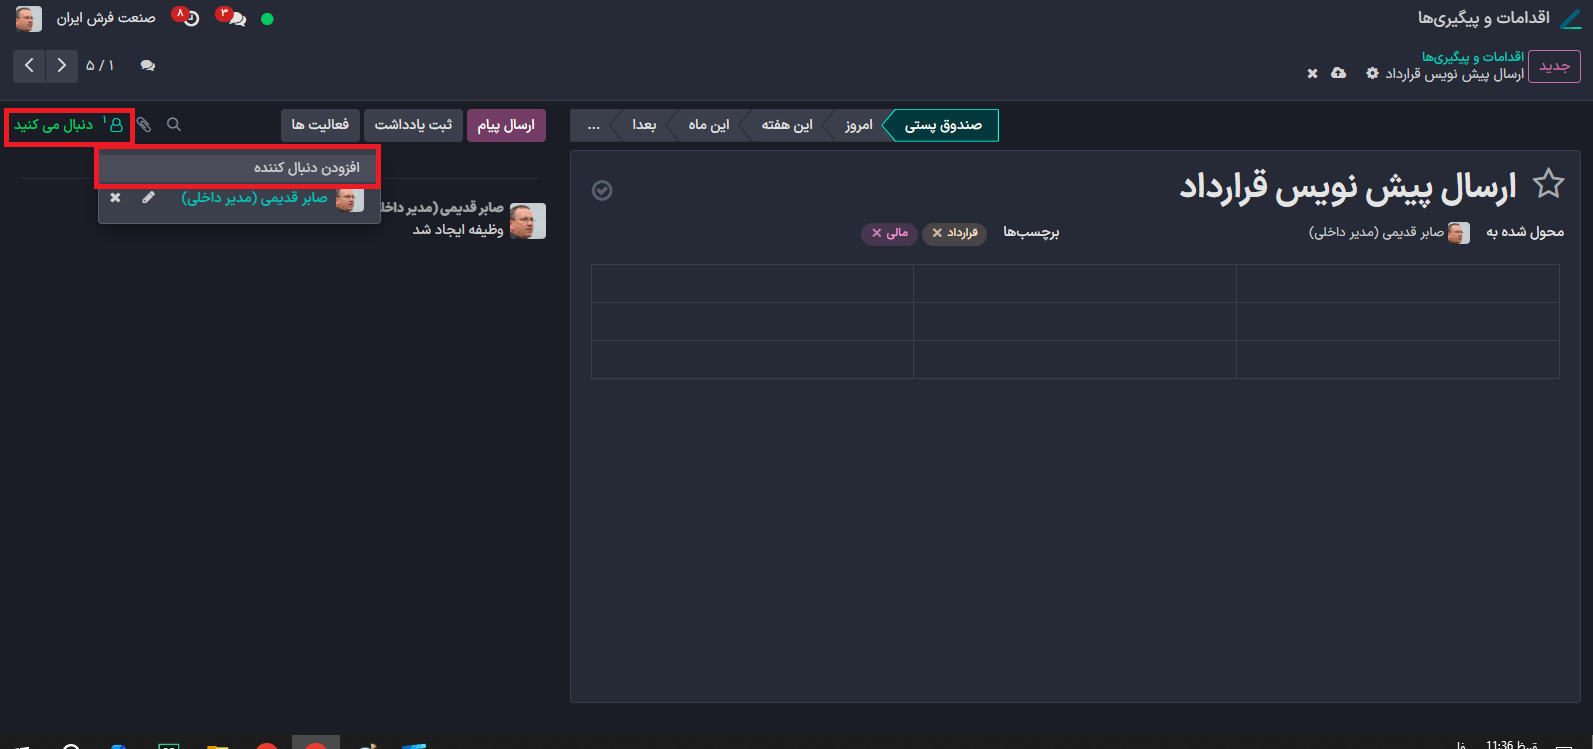
Task: Remove the مالی tag
Action: pyautogui.click(x=877, y=233)
